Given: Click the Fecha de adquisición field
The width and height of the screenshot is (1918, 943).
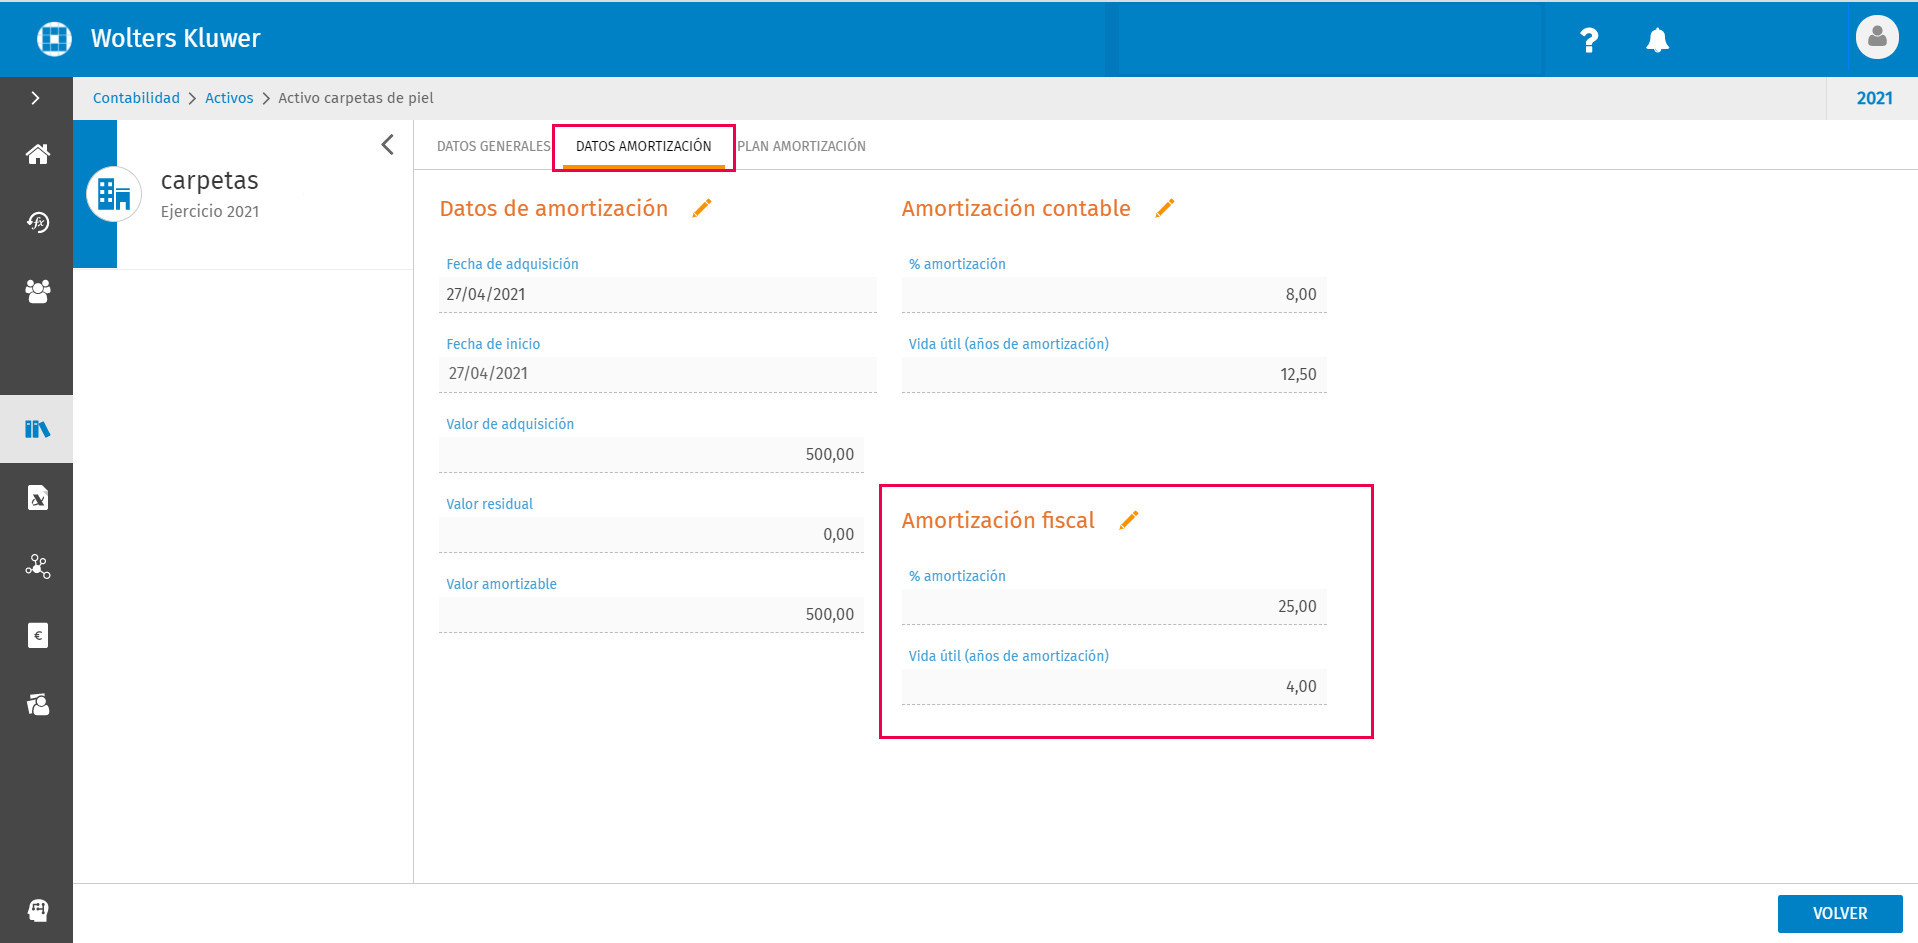Looking at the screenshot, I should (658, 294).
